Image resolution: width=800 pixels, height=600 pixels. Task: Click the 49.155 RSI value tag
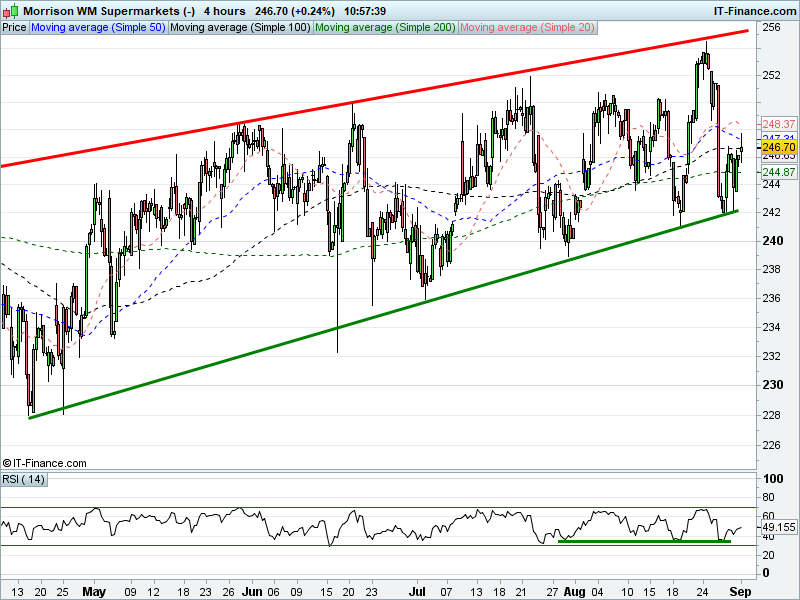click(779, 528)
